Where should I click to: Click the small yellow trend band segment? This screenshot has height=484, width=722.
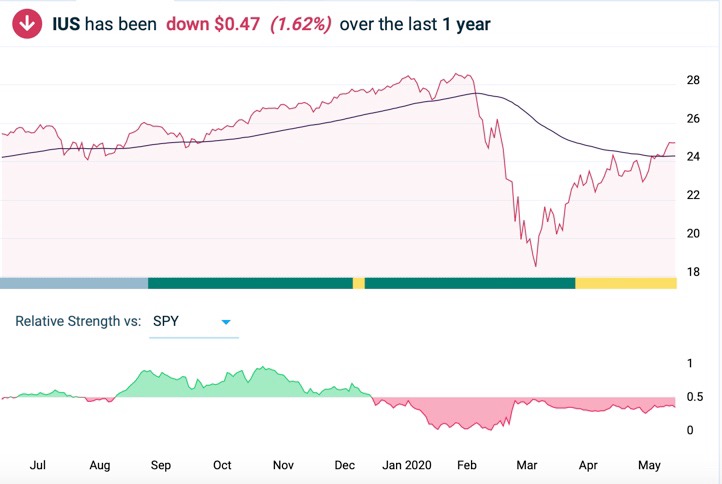(359, 283)
